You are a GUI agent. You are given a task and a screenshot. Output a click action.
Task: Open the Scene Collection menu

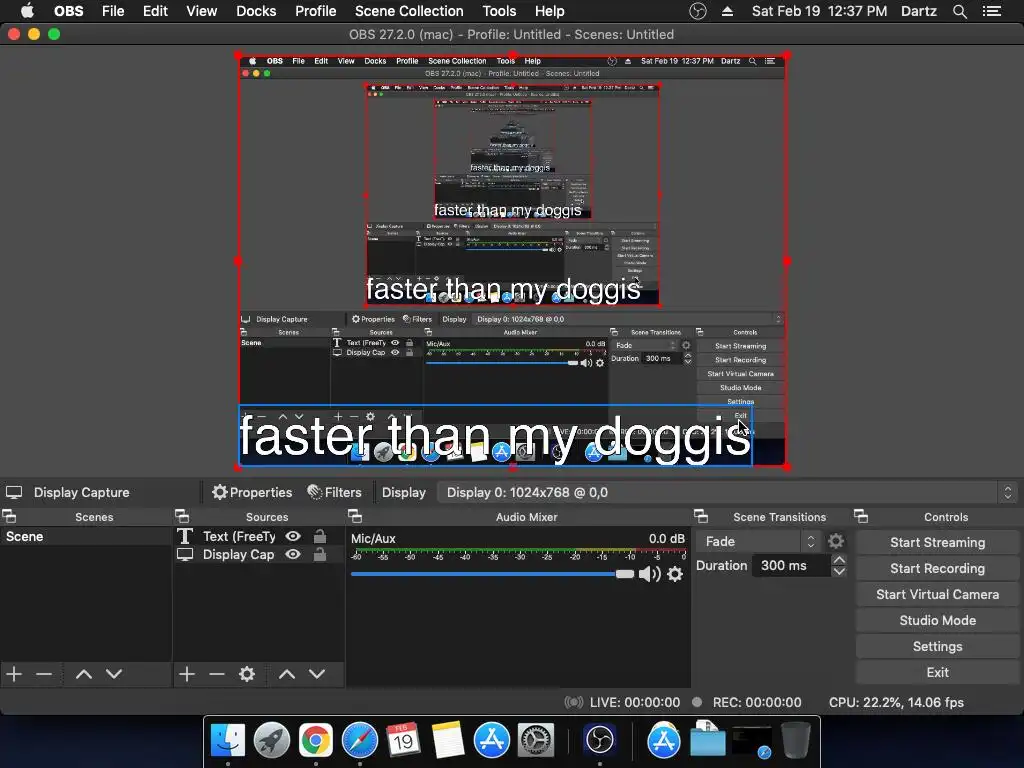tap(409, 11)
